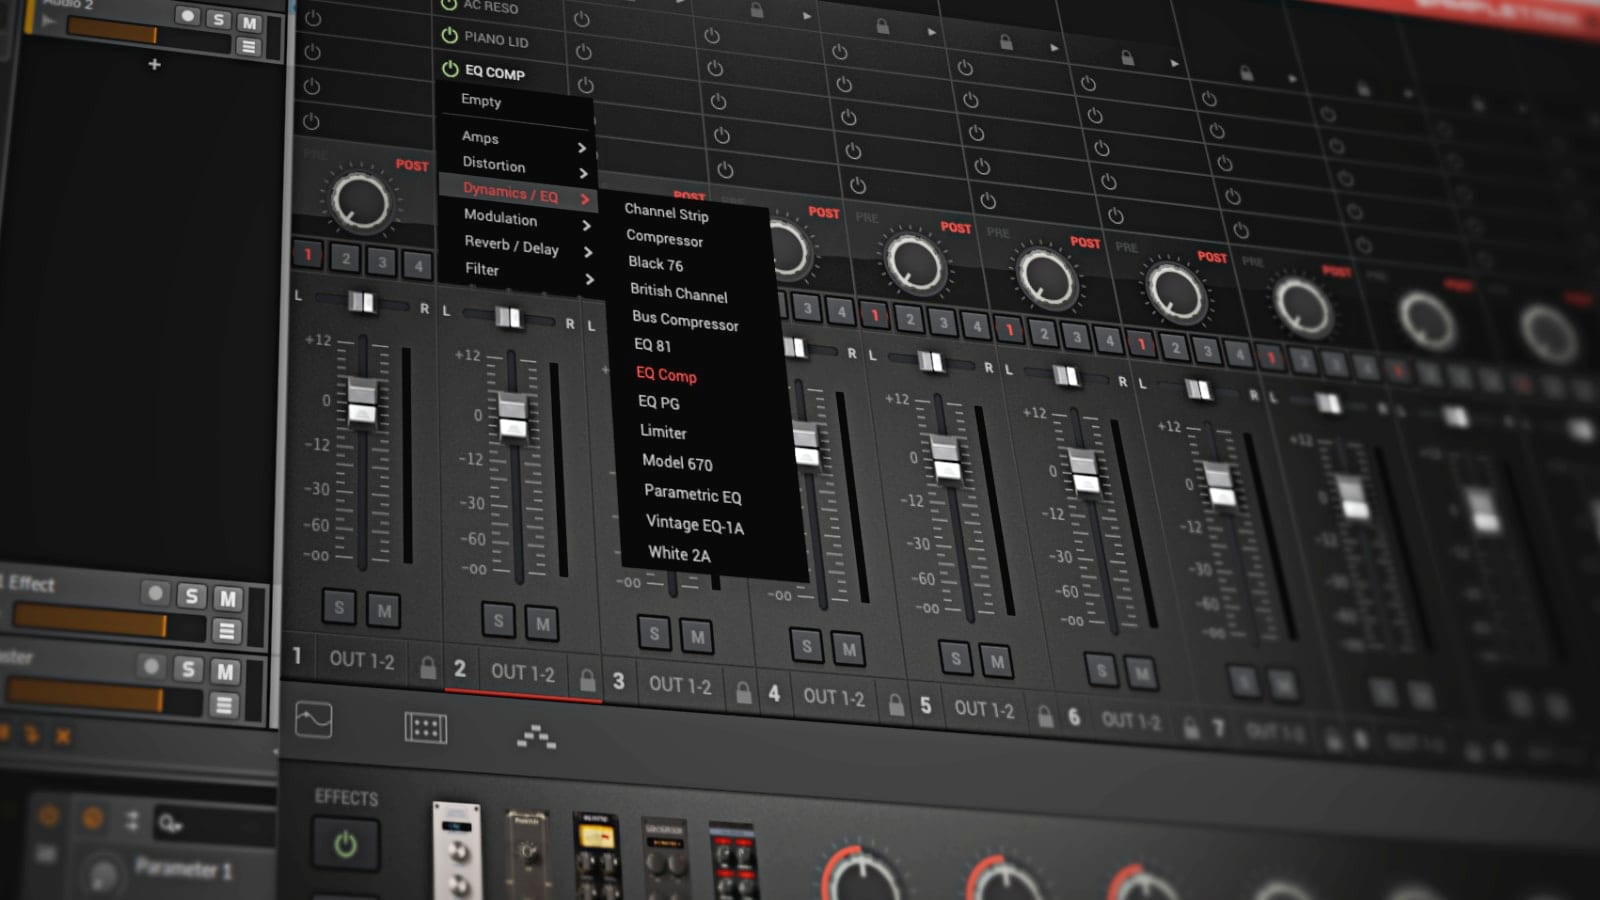Click the lock icon next to channel 3 output
This screenshot has width=1600, height=900.
744,691
